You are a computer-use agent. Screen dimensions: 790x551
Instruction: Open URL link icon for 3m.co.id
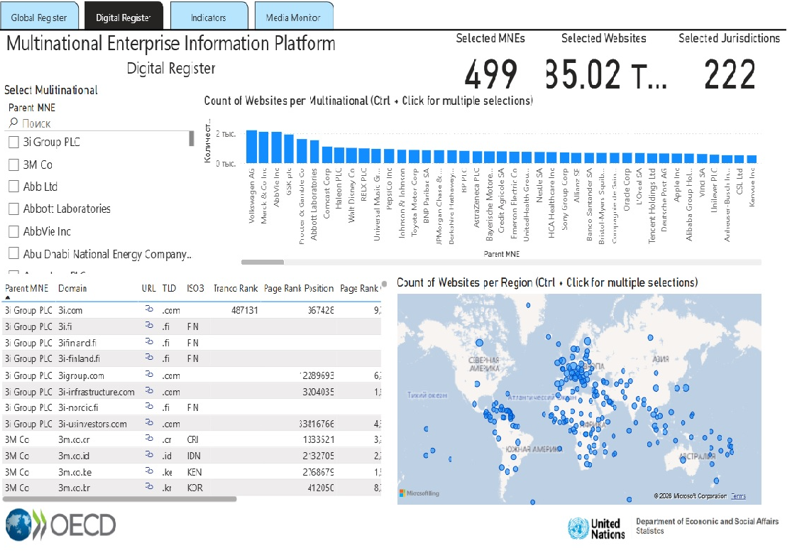pos(149,454)
